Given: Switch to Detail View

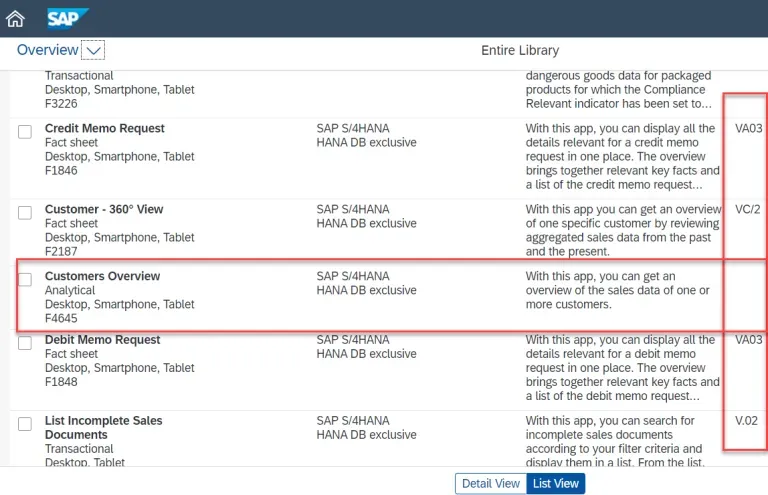Looking at the screenshot, I should coord(490,484).
